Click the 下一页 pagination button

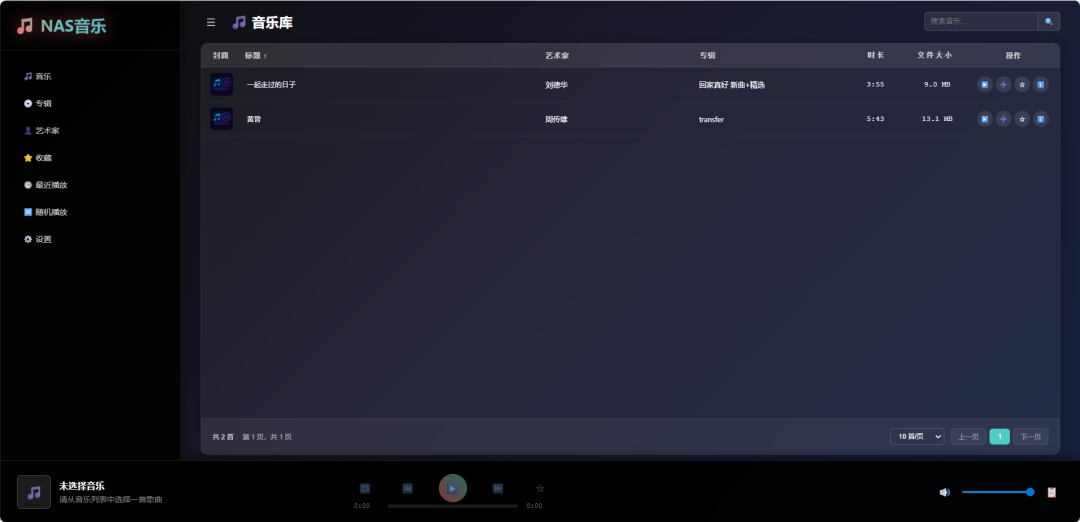1030,437
